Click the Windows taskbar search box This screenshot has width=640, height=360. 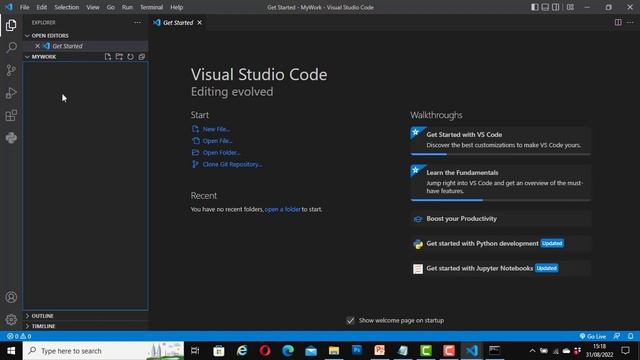[104, 351]
